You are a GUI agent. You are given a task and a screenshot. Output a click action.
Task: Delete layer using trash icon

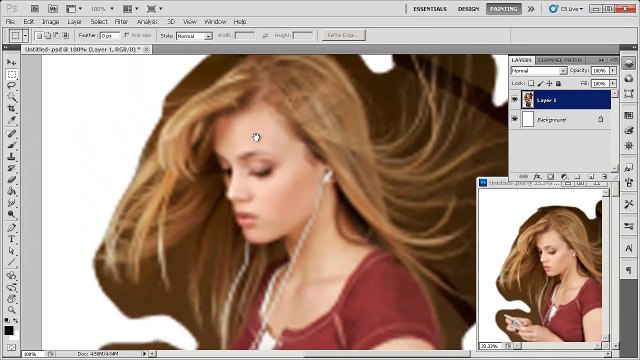click(604, 176)
